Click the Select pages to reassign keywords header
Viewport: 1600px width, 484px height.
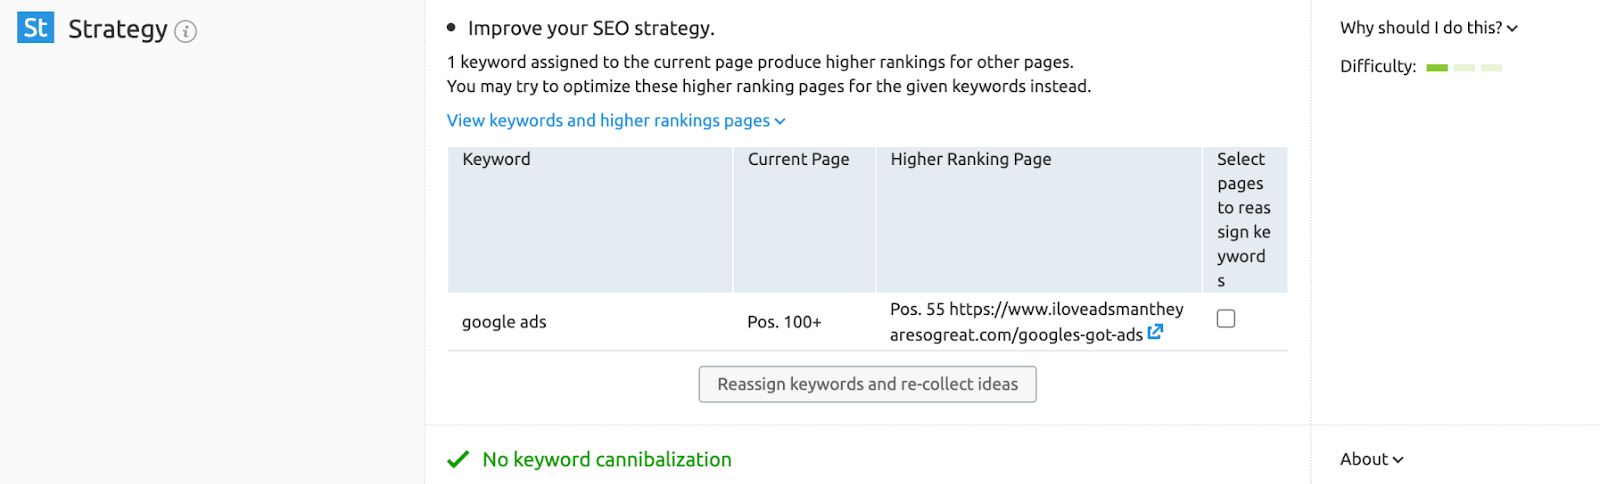point(1245,220)
